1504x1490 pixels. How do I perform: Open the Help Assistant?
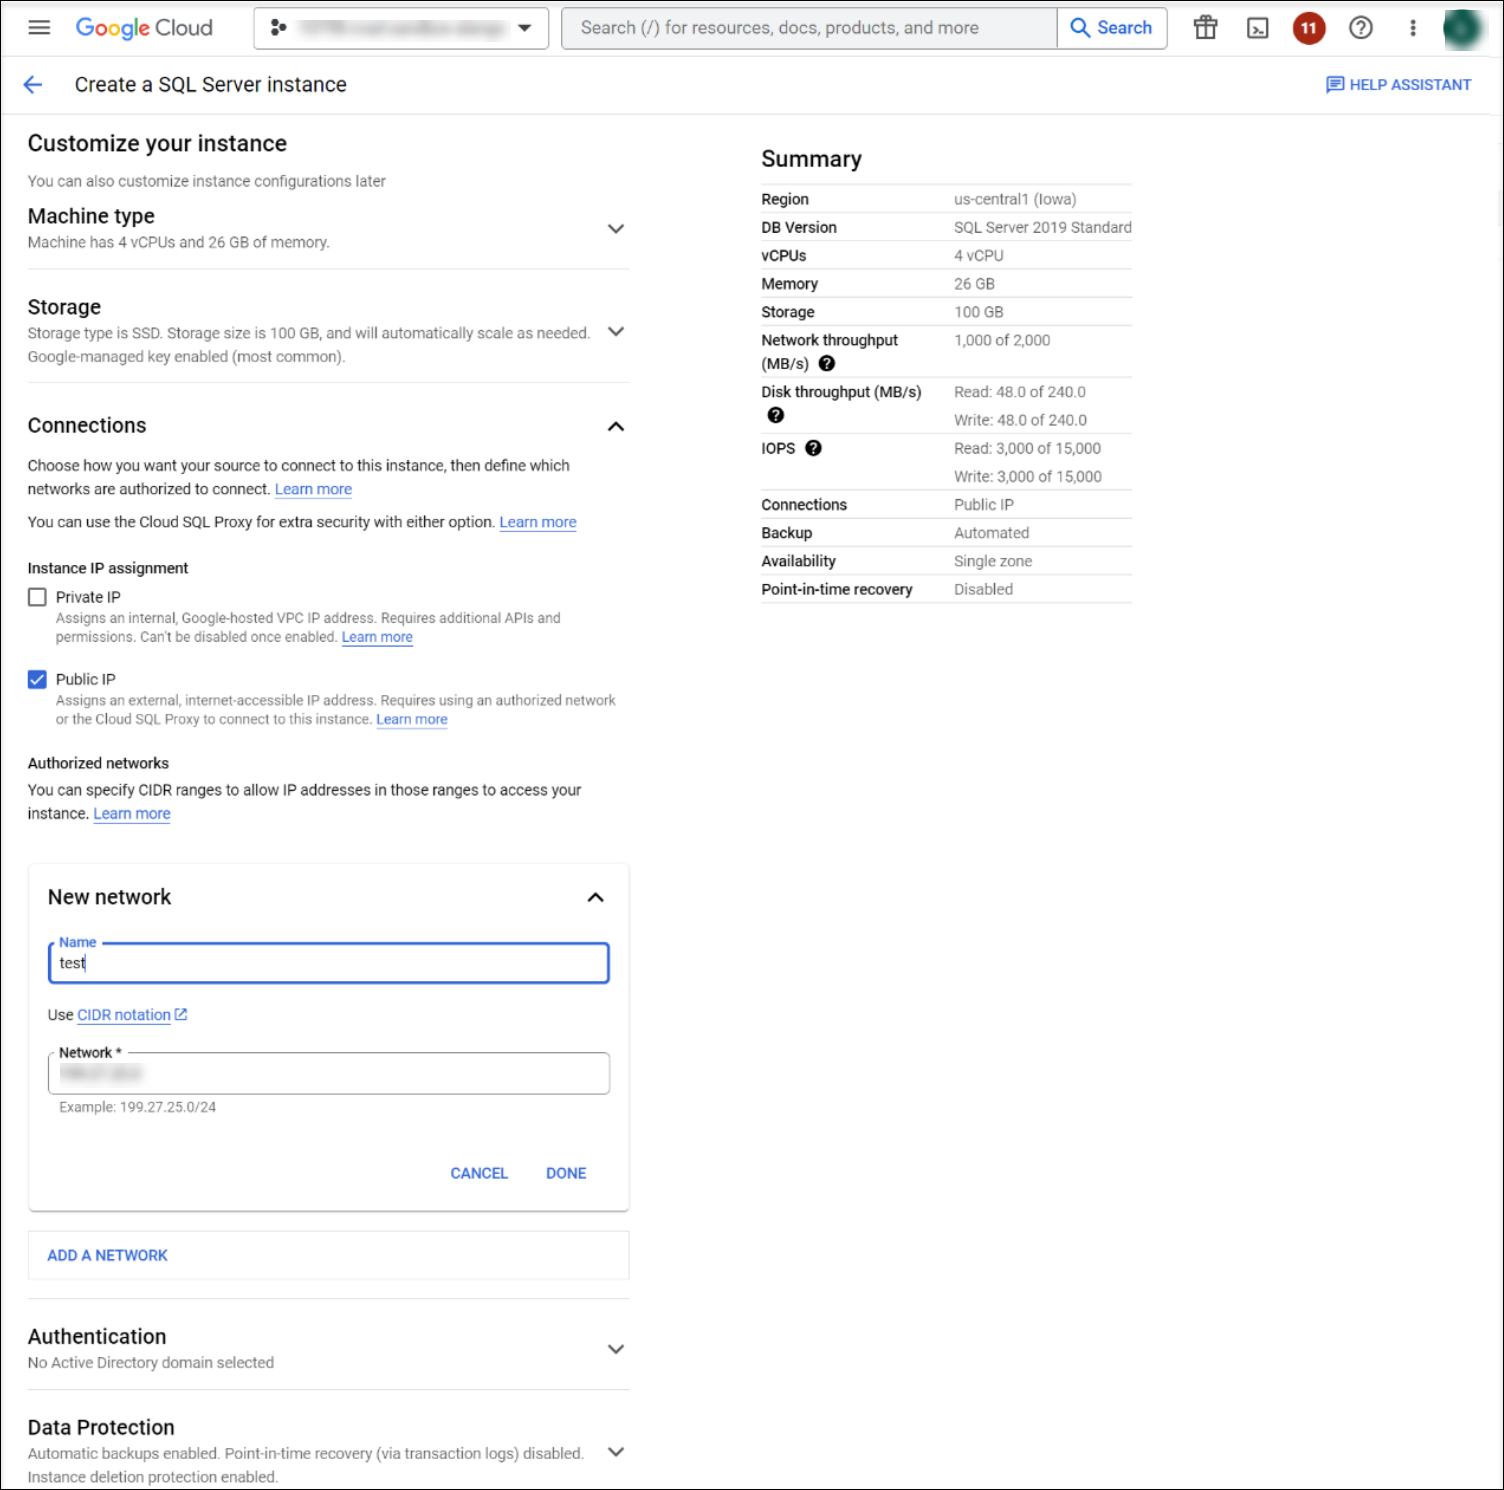click(1399, 84)
